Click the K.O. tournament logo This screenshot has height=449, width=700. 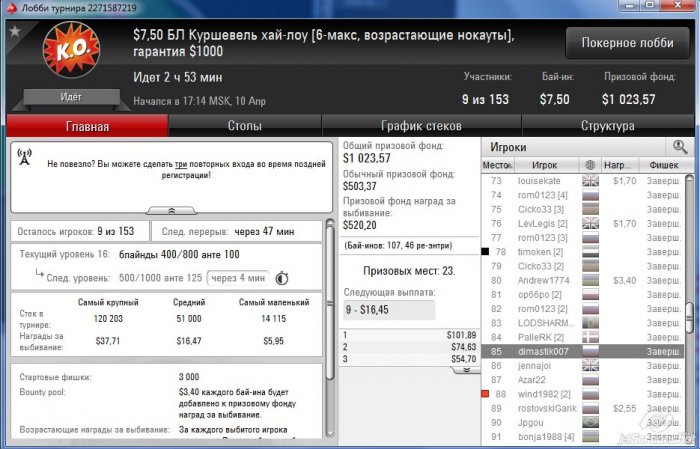[x=71, y=50]
